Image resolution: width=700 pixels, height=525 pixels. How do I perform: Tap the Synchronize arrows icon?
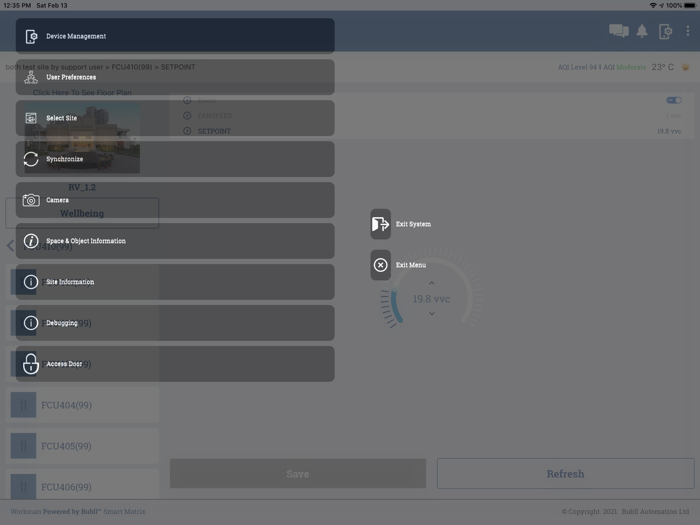point(31,159)
